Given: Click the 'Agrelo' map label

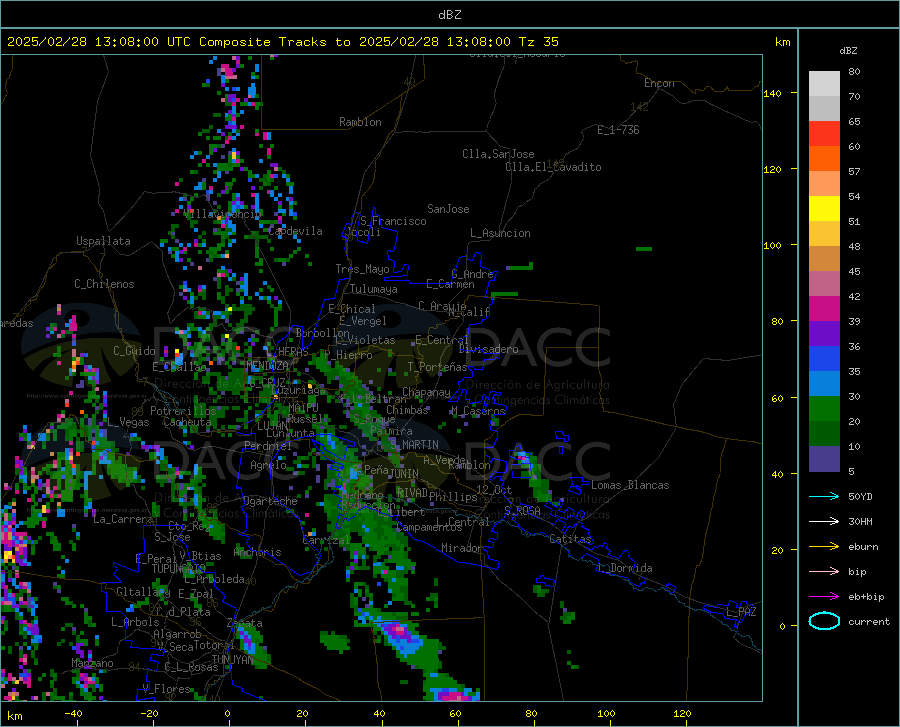Looking at the screenshot, I should pyautogui.click(x=268, y=465).
